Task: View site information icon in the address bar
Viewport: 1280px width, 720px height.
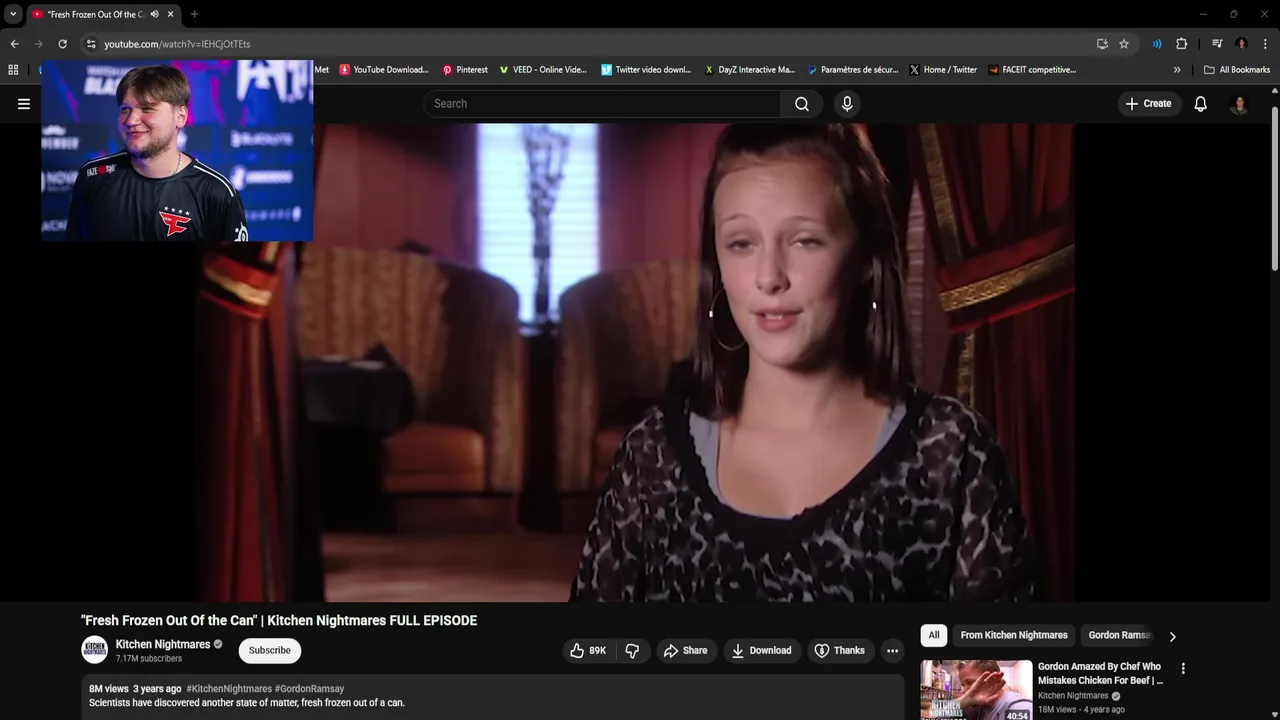Action: tap(90, 44)
